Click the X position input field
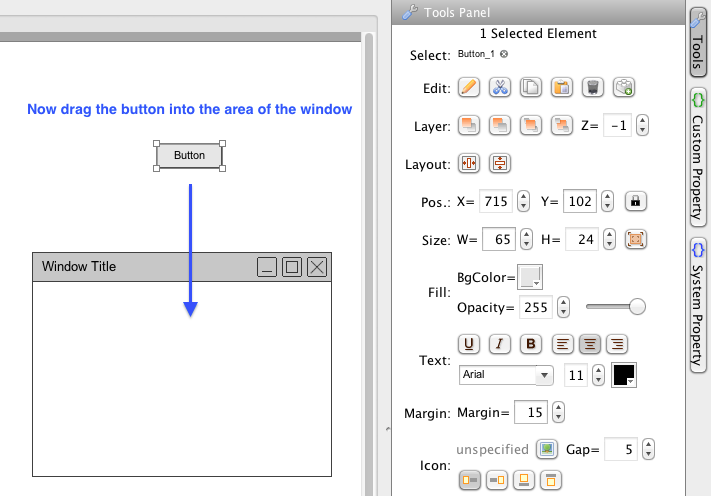Screen dimensions: 711x496 496,201
